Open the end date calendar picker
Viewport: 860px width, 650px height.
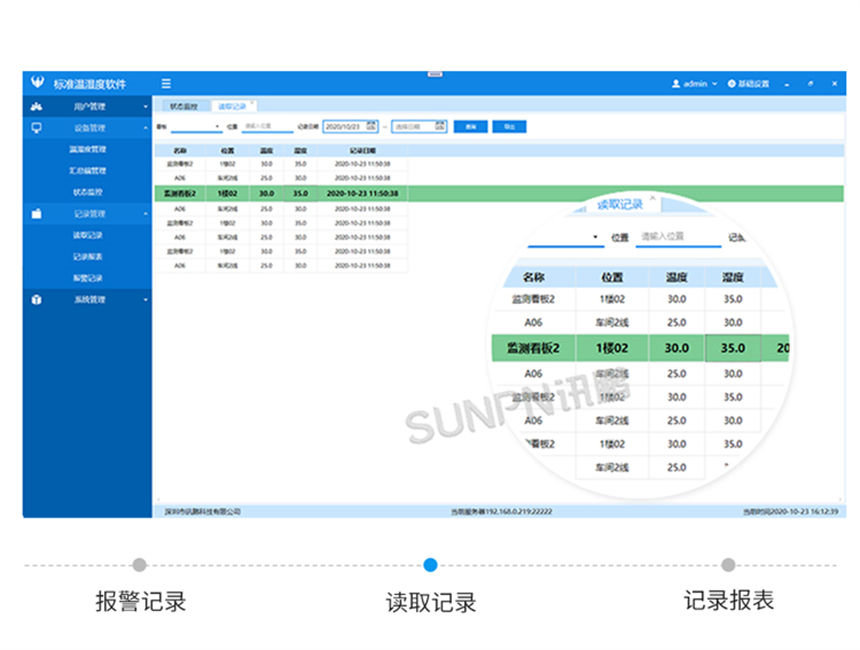(438, 126)
